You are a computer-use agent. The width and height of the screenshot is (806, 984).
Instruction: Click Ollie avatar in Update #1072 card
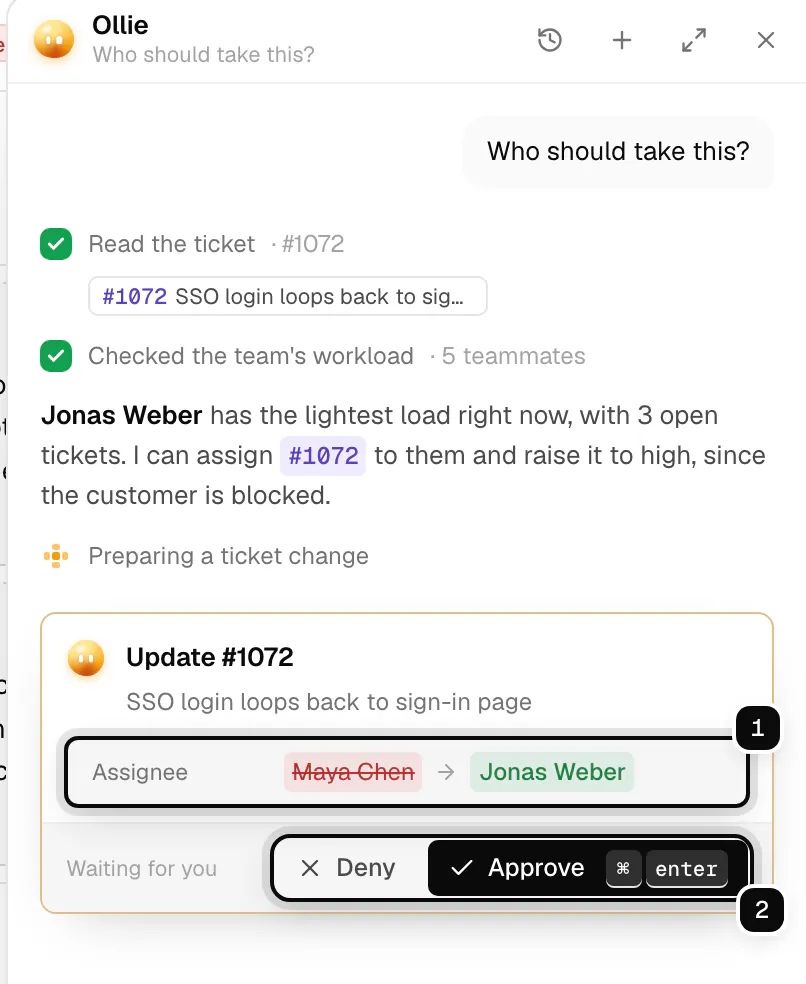coord(86,658)
